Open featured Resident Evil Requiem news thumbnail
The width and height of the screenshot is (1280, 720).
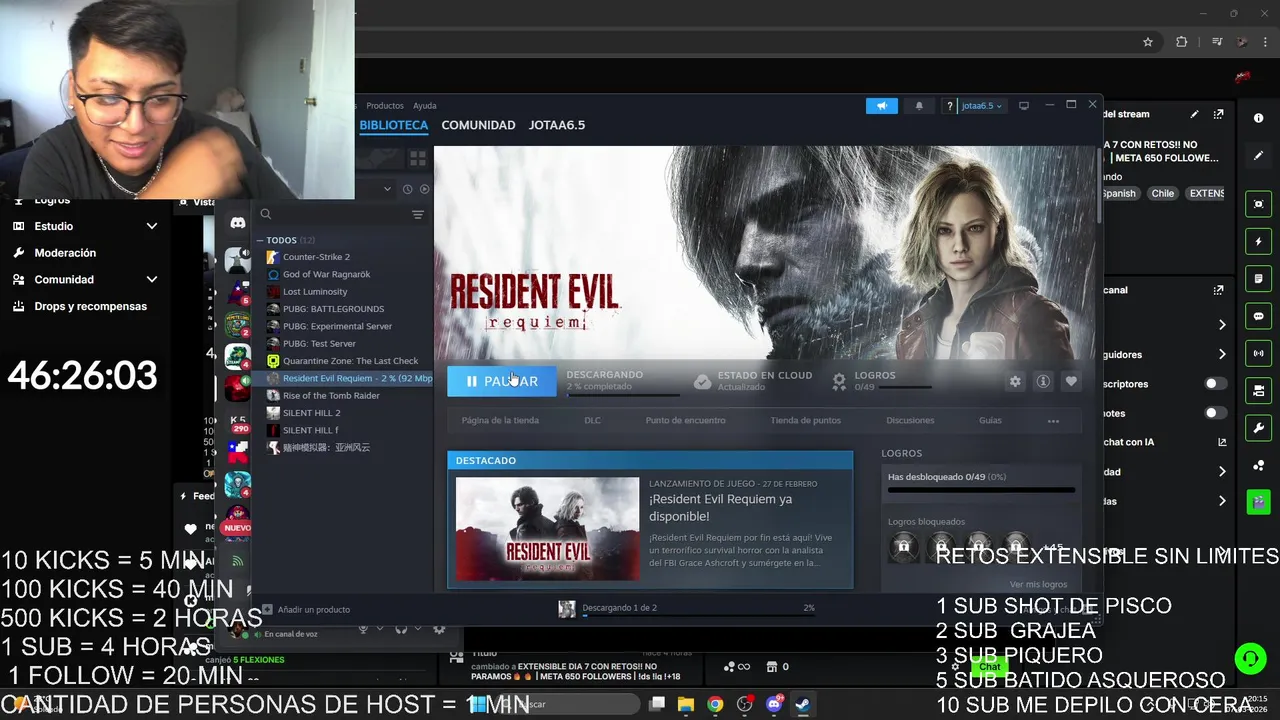tap(547, 528)
